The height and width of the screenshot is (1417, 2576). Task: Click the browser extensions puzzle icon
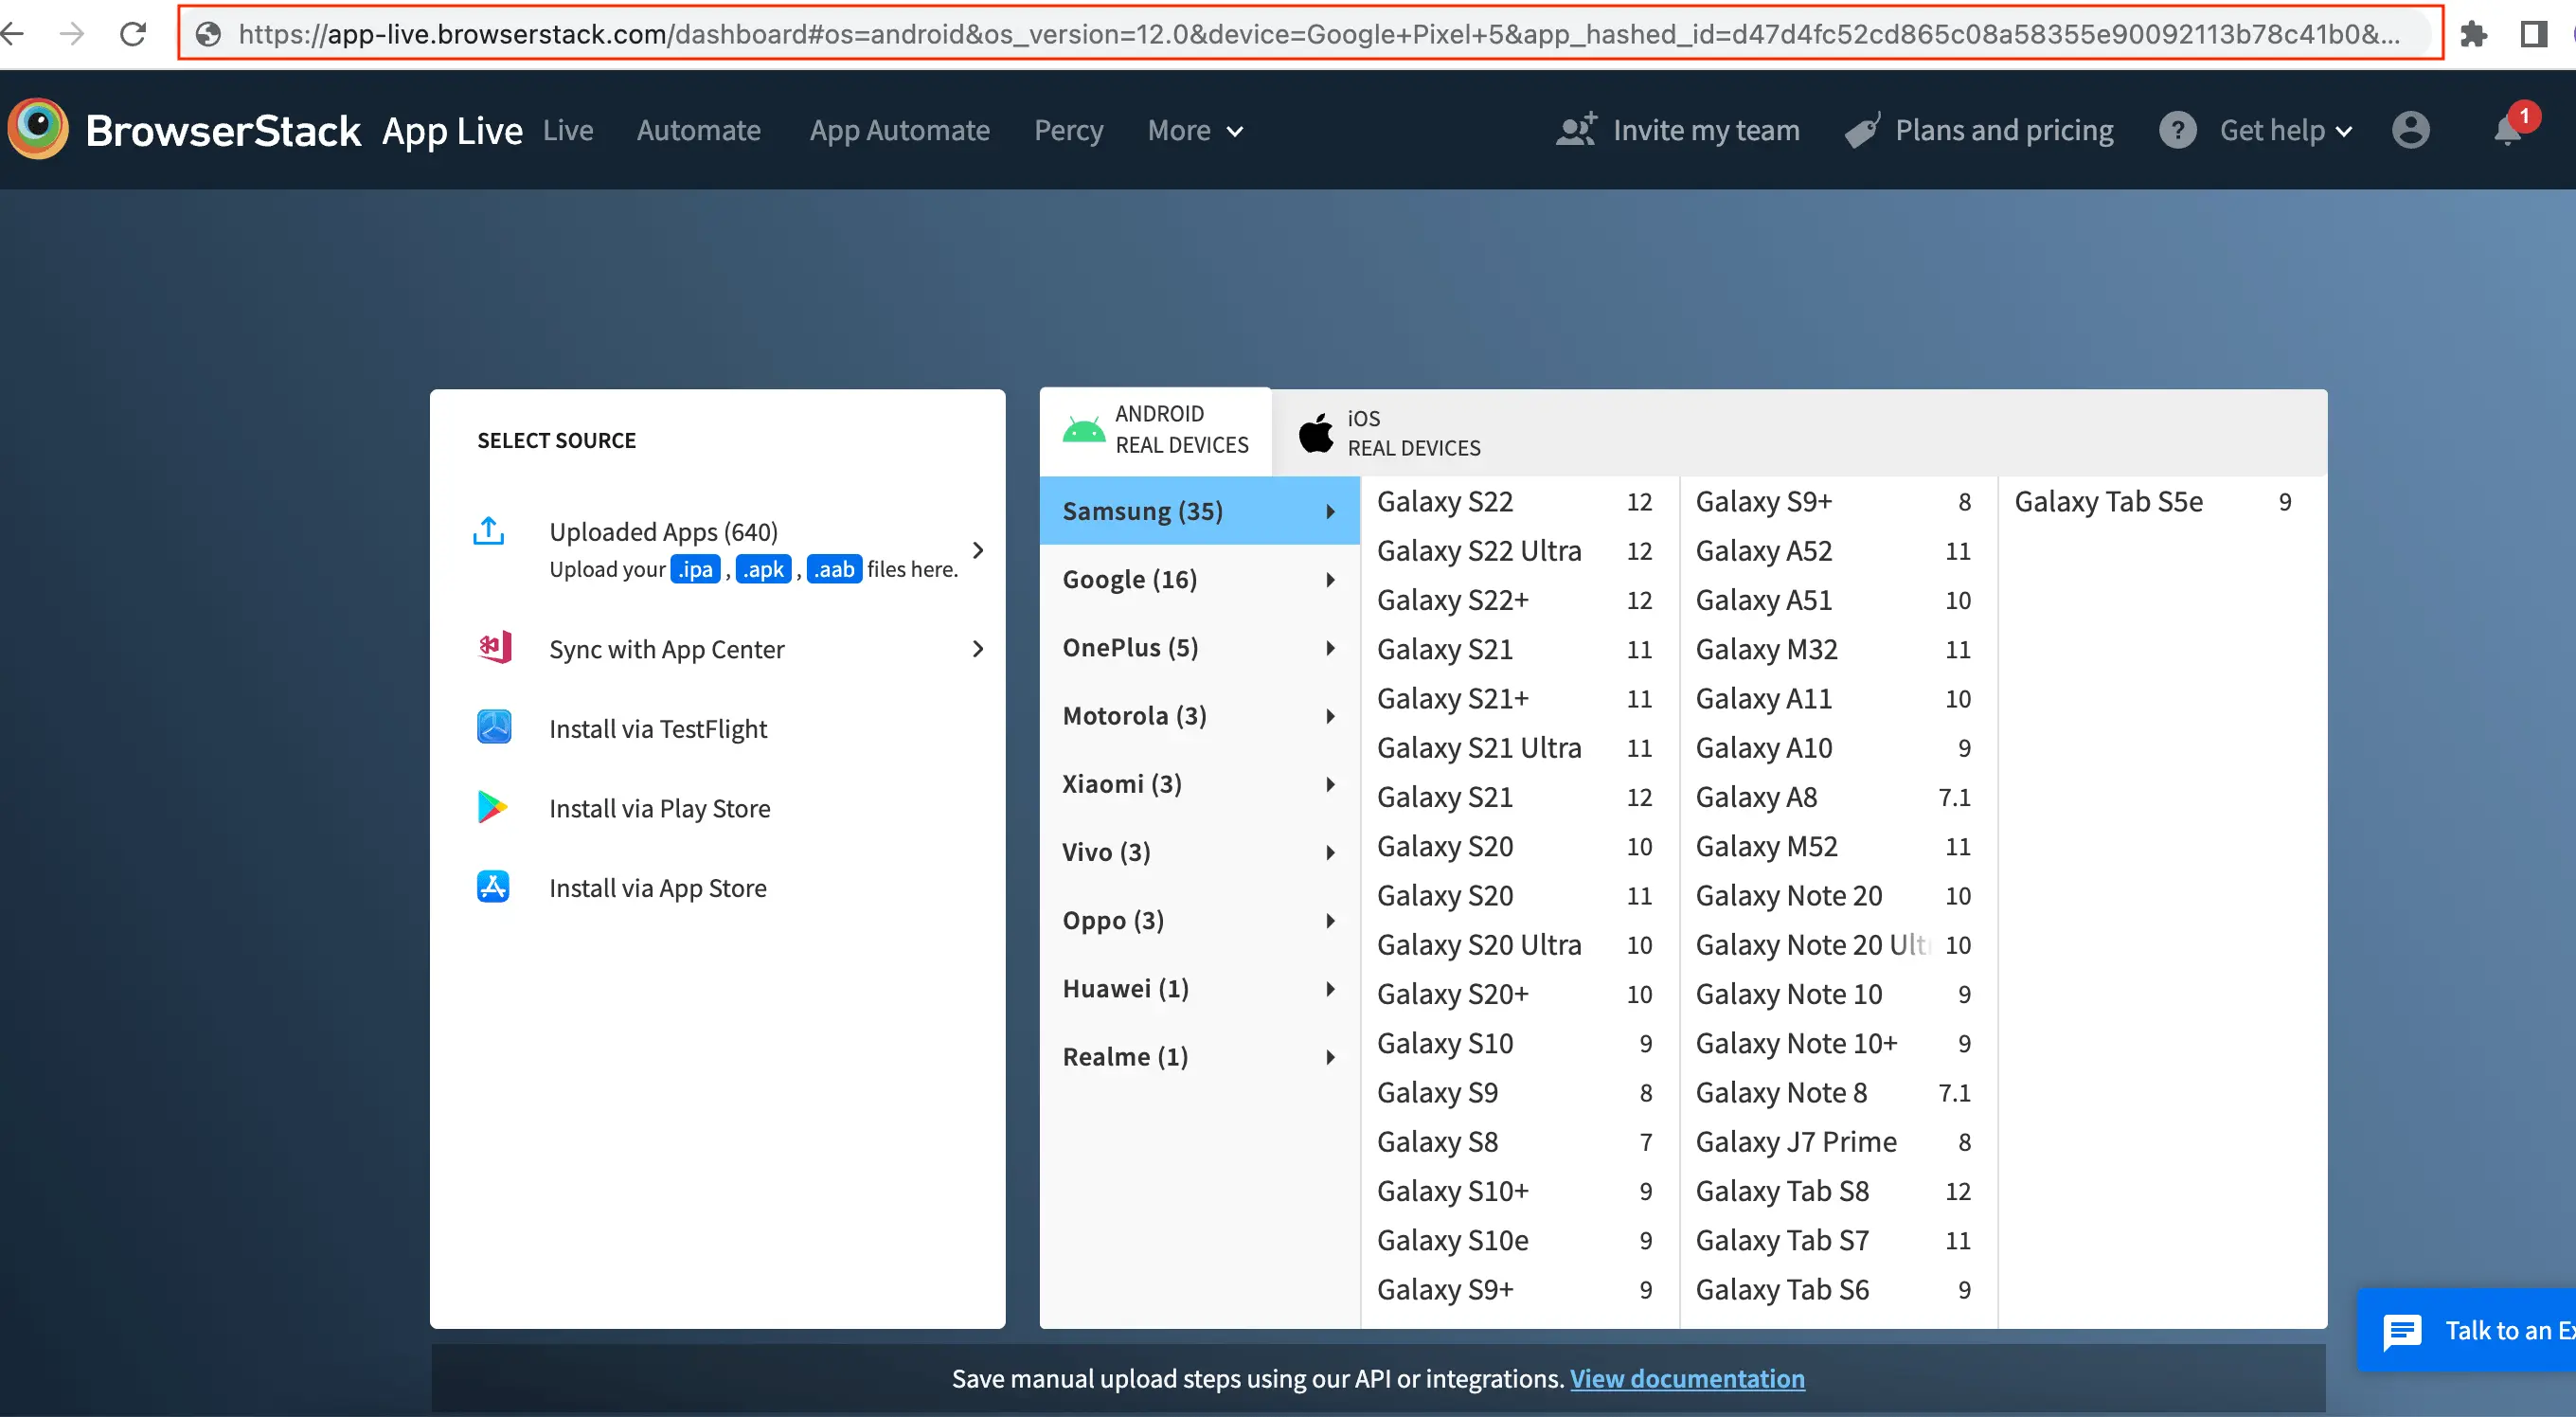point(2473,34)
